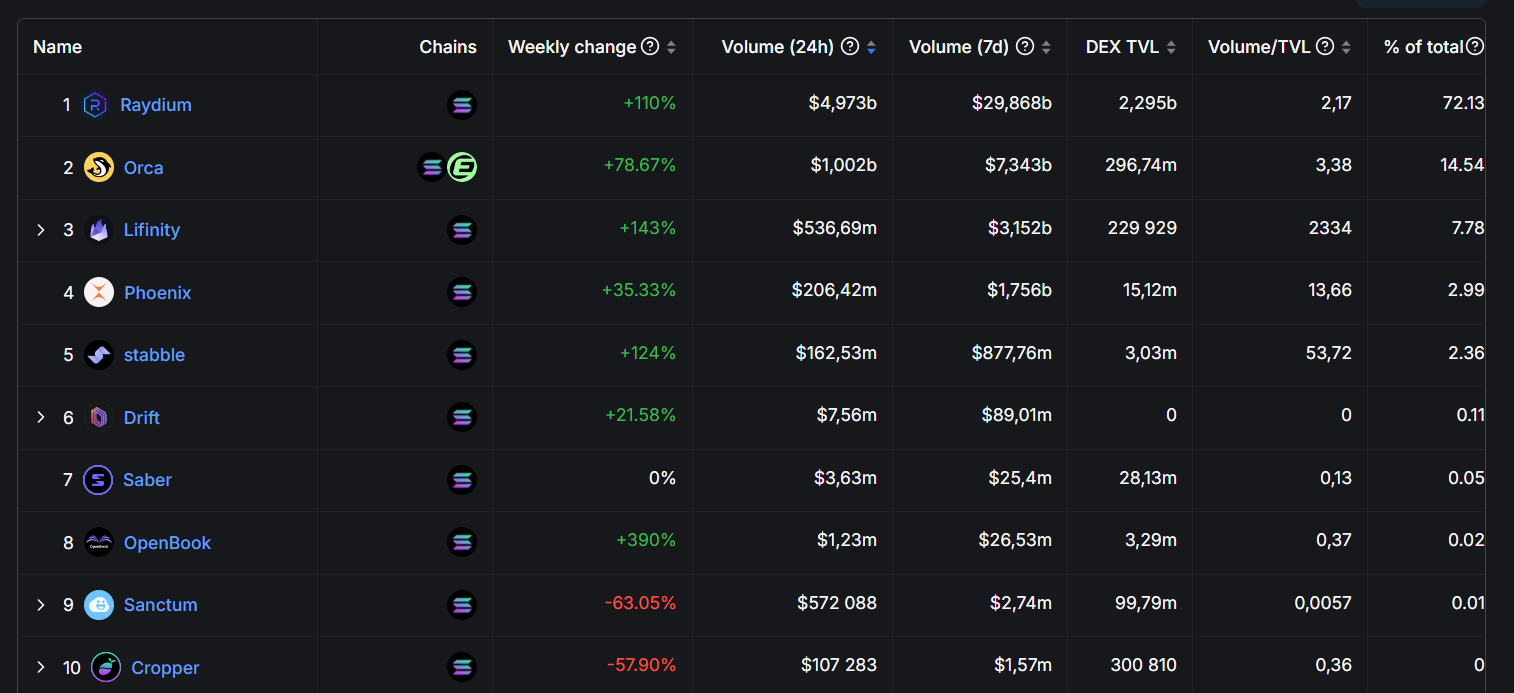Sort table by DEX TVL arrows

click(x=1171, y=47)
